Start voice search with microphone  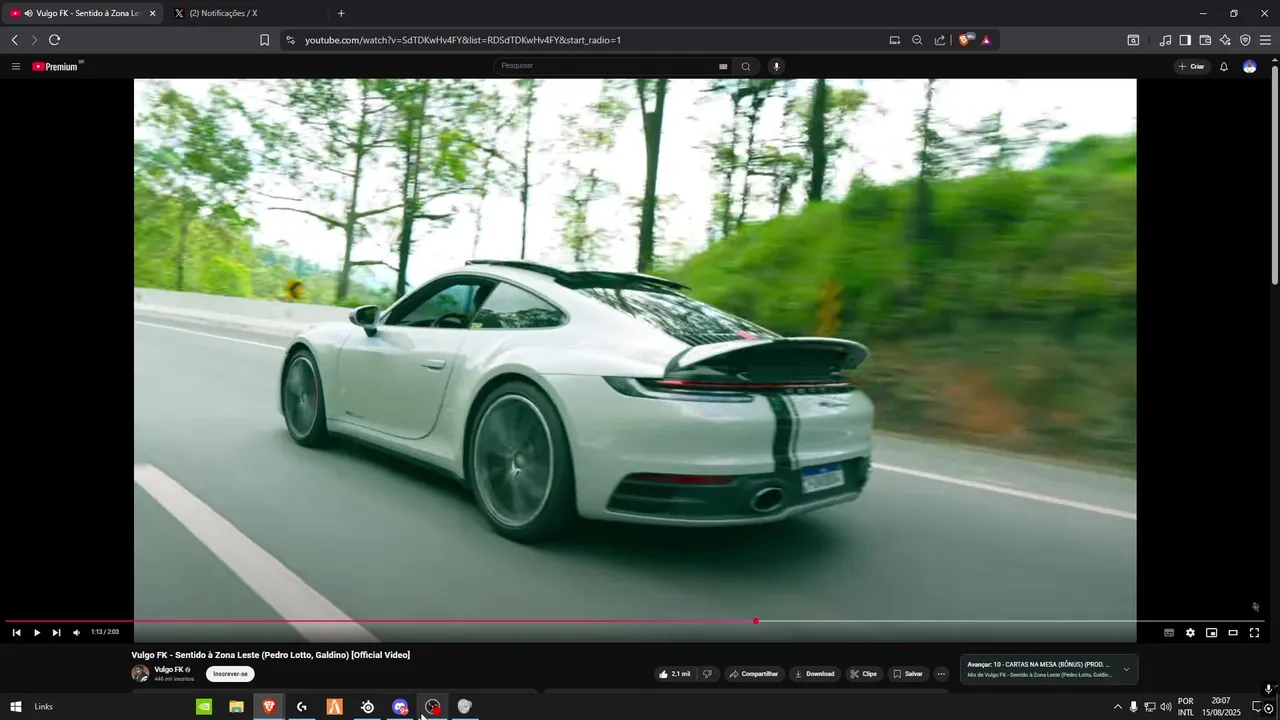[776, 66]
